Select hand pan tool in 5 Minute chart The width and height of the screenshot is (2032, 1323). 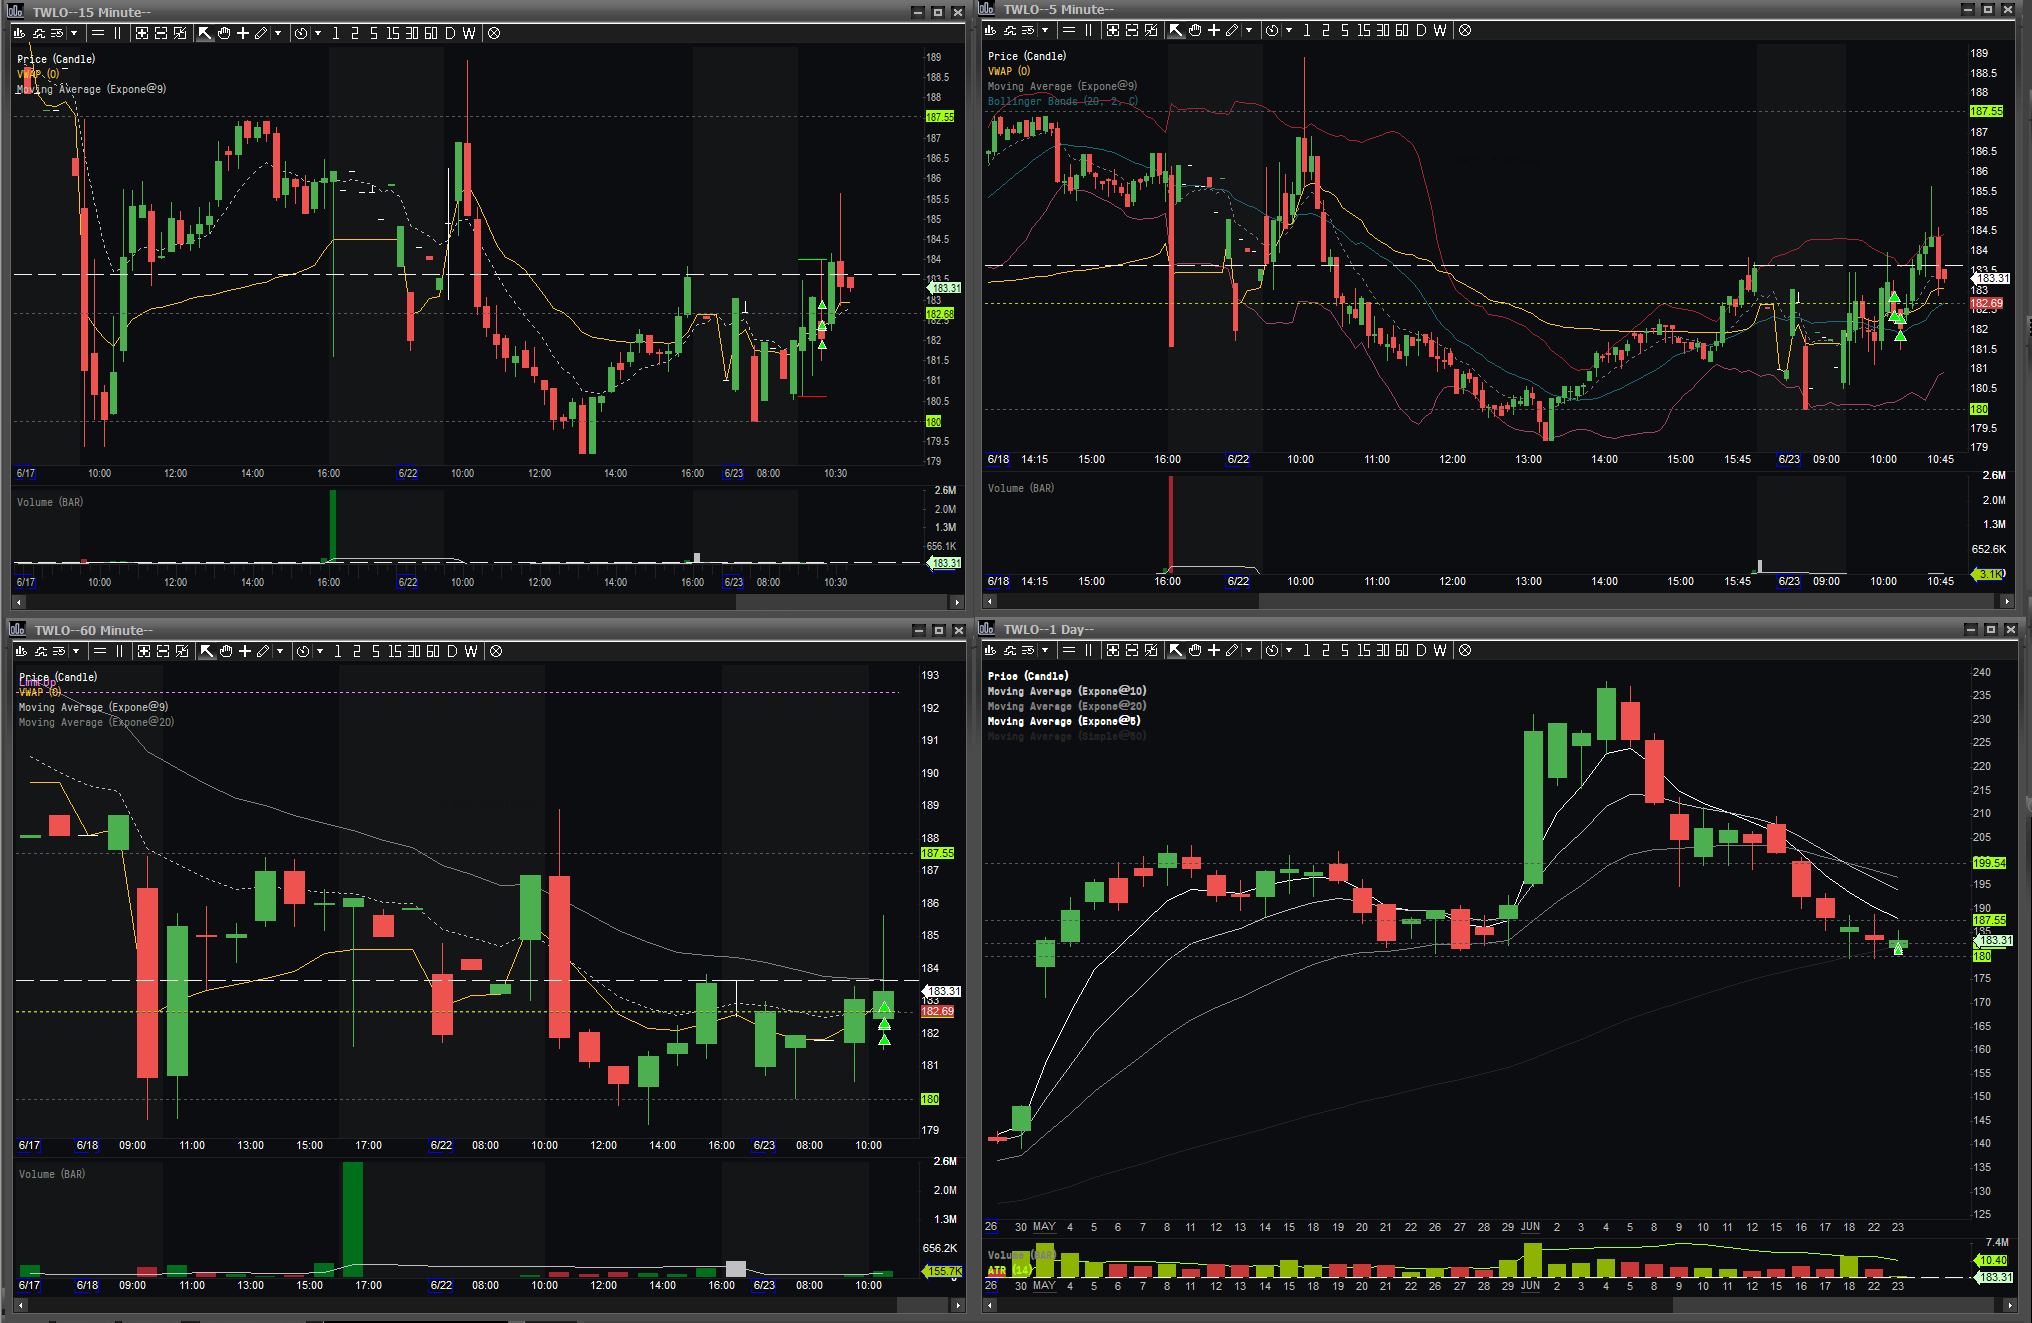click(x=1195, y=30)
